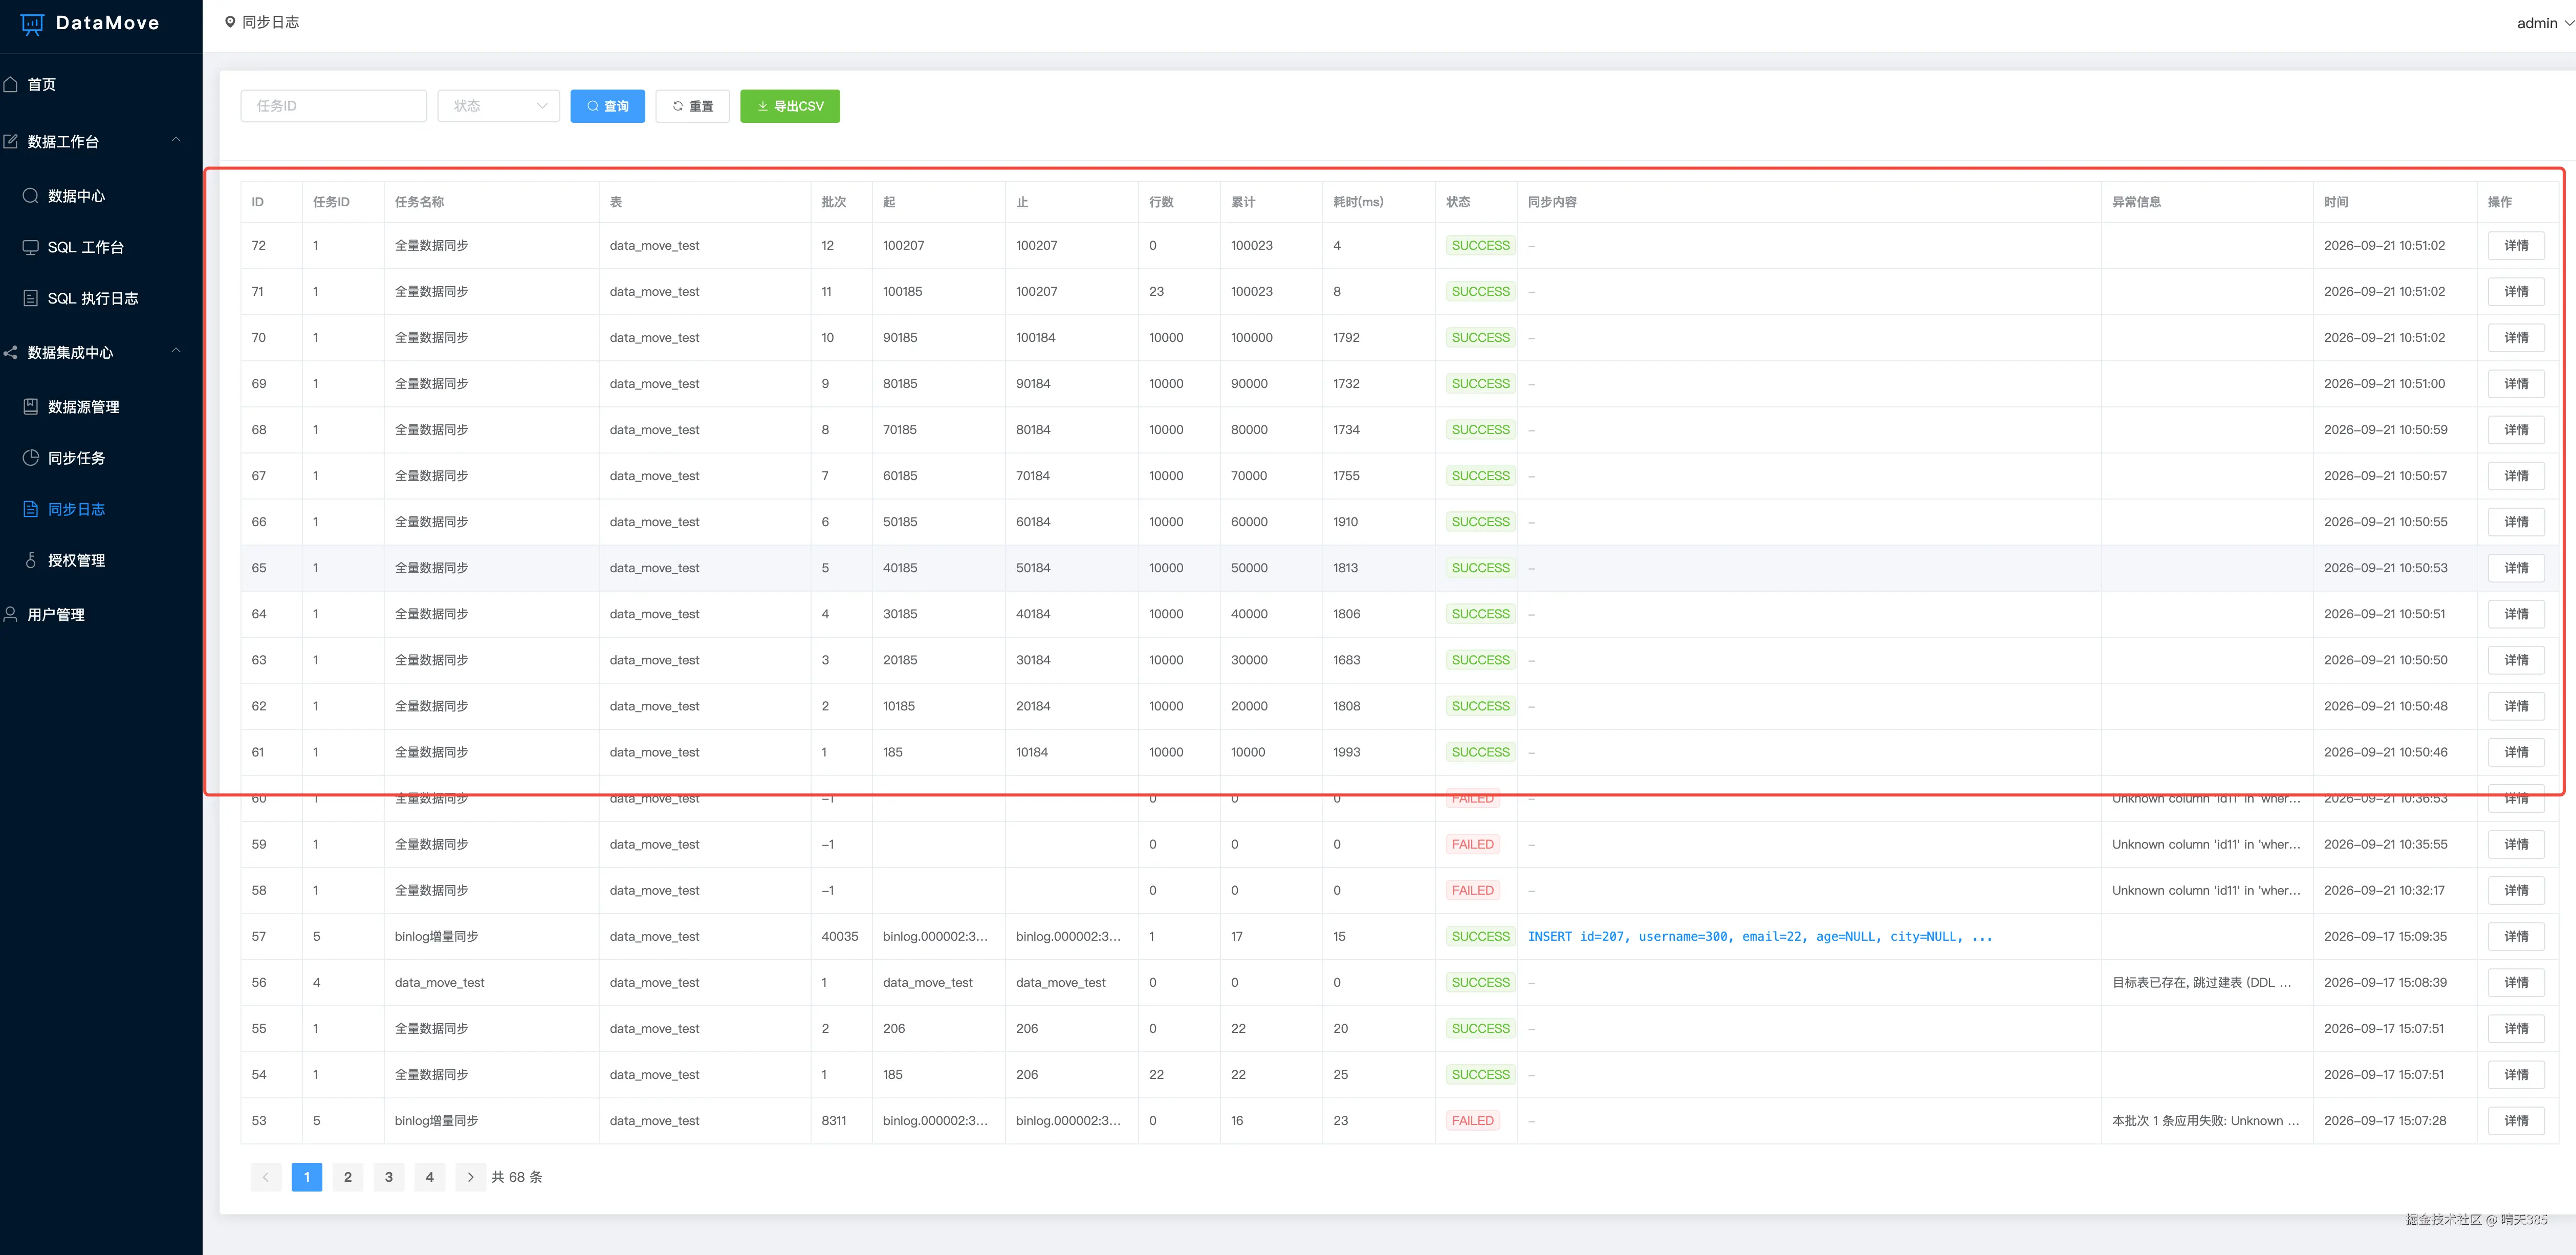Click the 查询 search button
The width and height of the screenshot is (2576, 1255).
608,106
